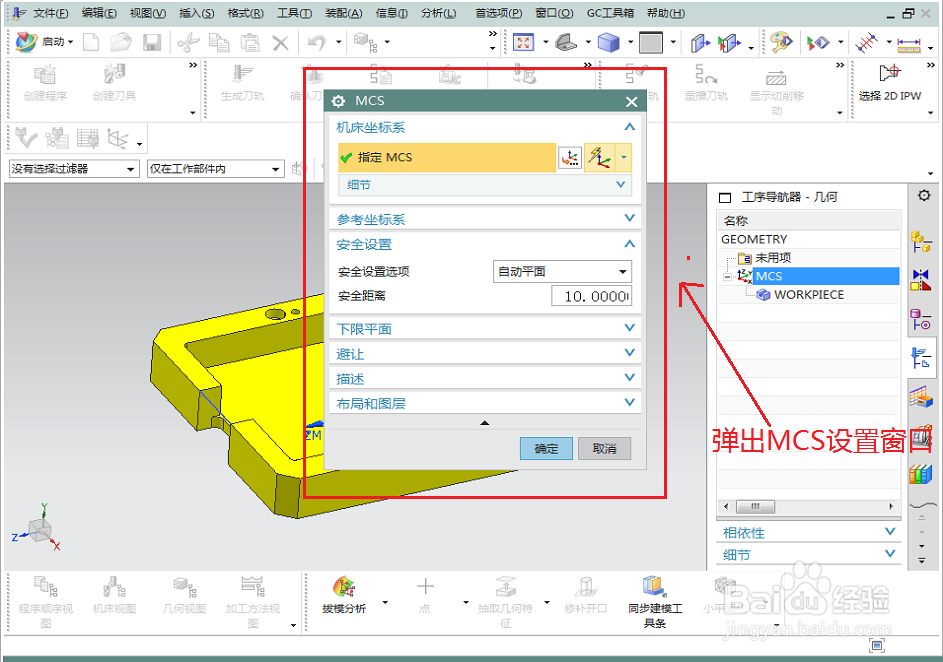This screenshot has width=943, height=662.
Task: Open the CSYS dialog icon beside 指定 MCS
Action: click(570, 157)
